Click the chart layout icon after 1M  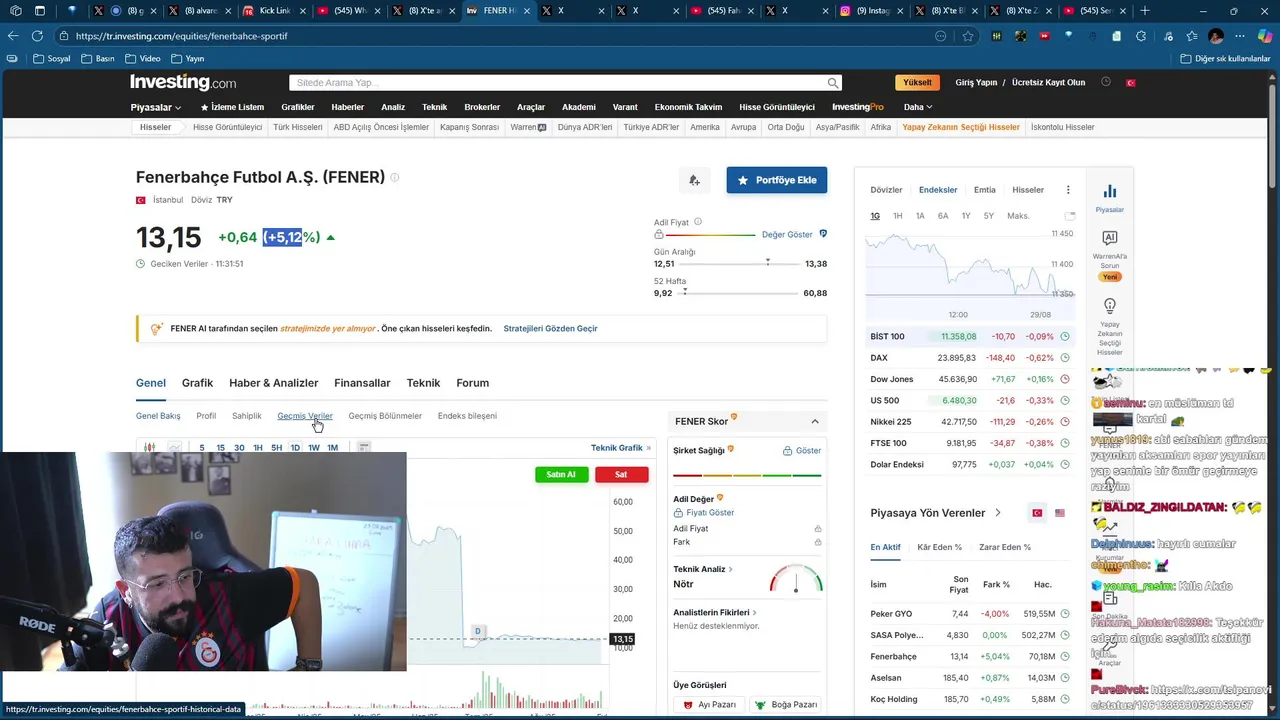[364, 447]
